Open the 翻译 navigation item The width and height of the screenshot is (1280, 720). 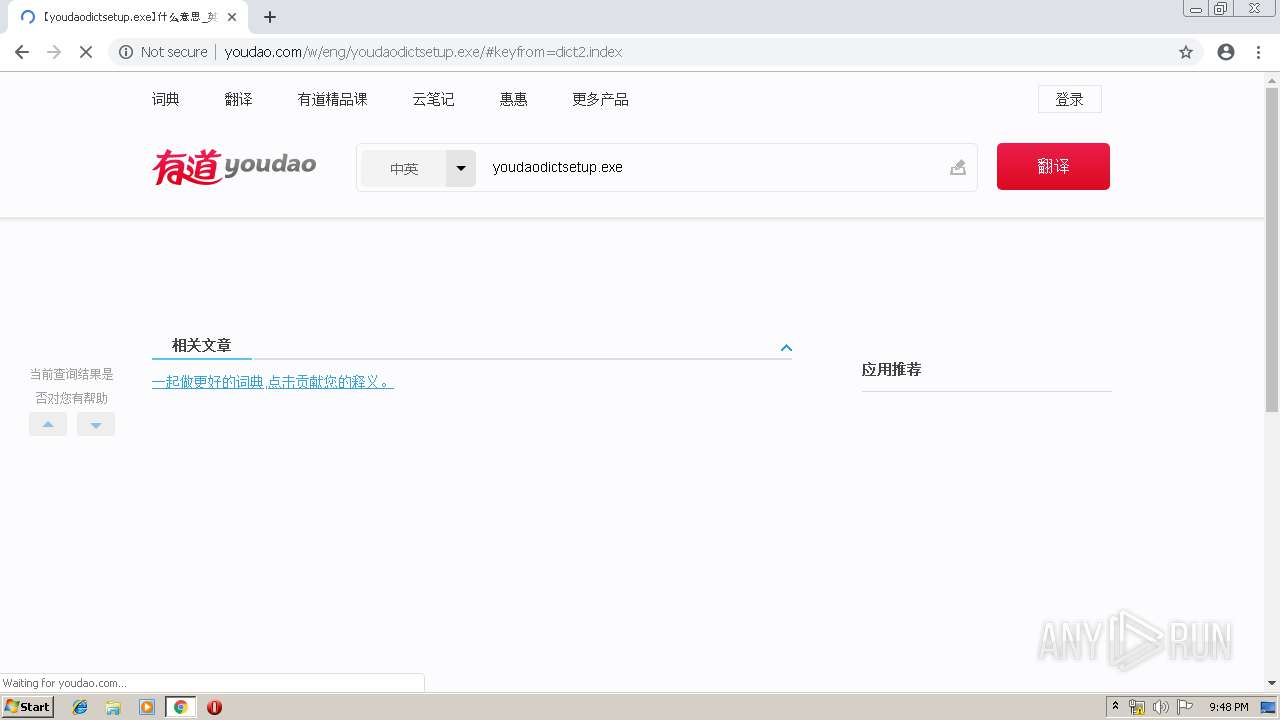(x=239, y=99)
